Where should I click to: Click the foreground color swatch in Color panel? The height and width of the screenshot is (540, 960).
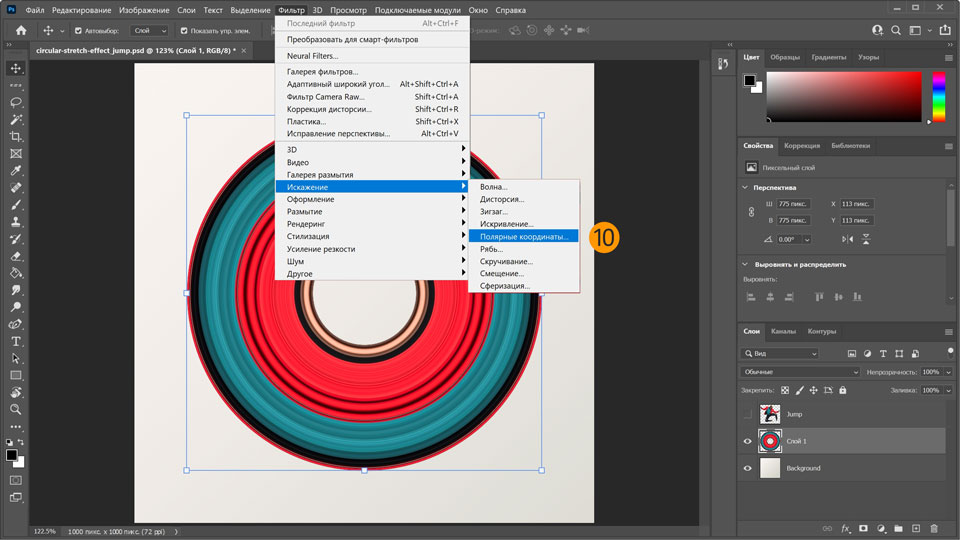pyautogui.click(x=749, y=80)
